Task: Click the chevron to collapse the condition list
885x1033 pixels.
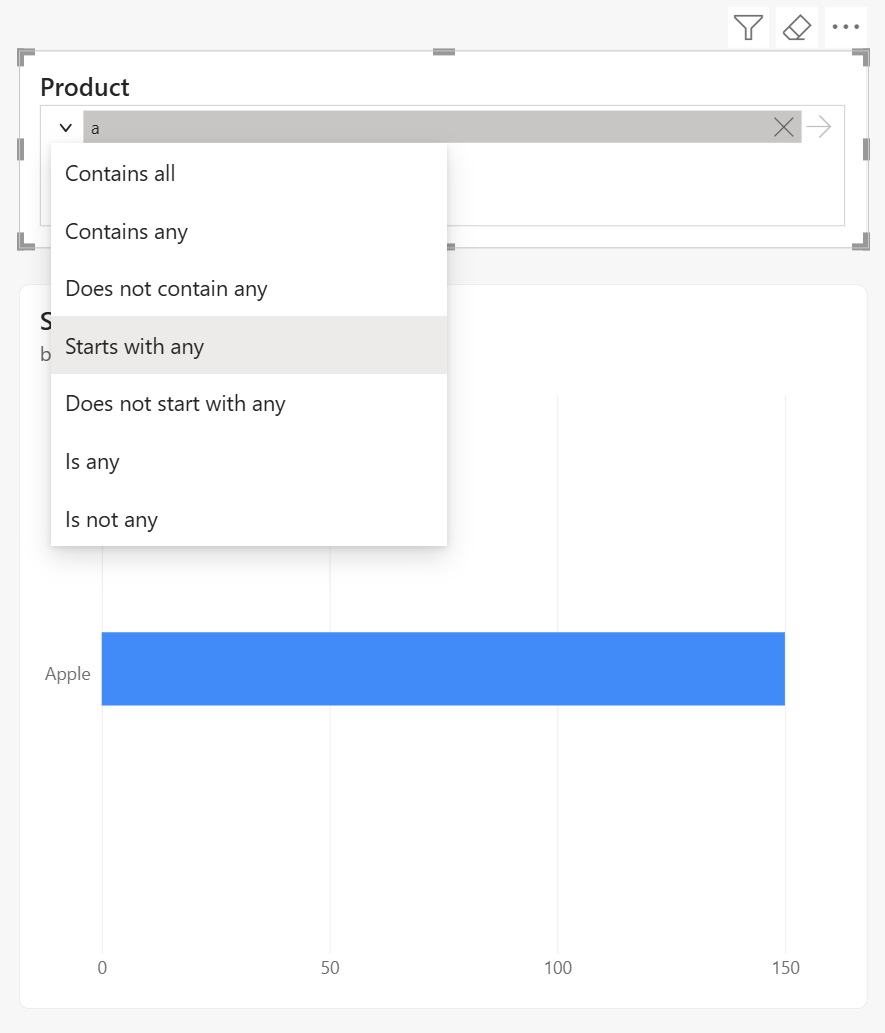Action: coord(65,128)
